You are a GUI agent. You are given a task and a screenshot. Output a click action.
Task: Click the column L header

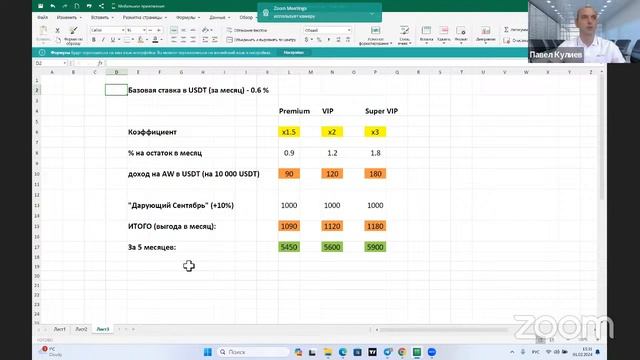(x=289, y=72)
